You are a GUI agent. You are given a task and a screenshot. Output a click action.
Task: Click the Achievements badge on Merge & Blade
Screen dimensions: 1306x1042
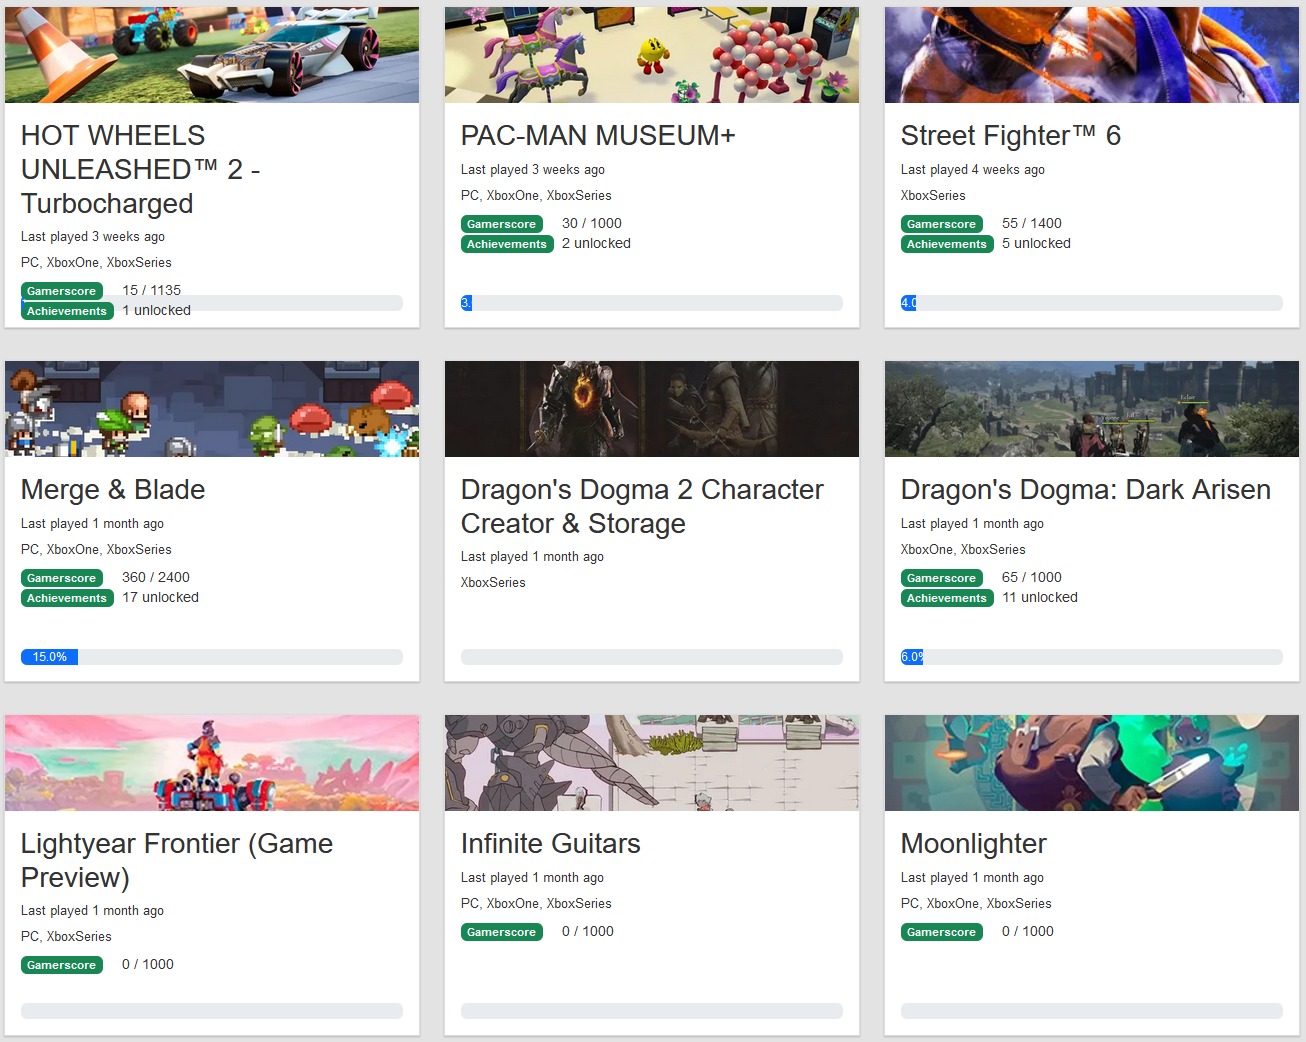pyautogui.click(x=67, y=598)
